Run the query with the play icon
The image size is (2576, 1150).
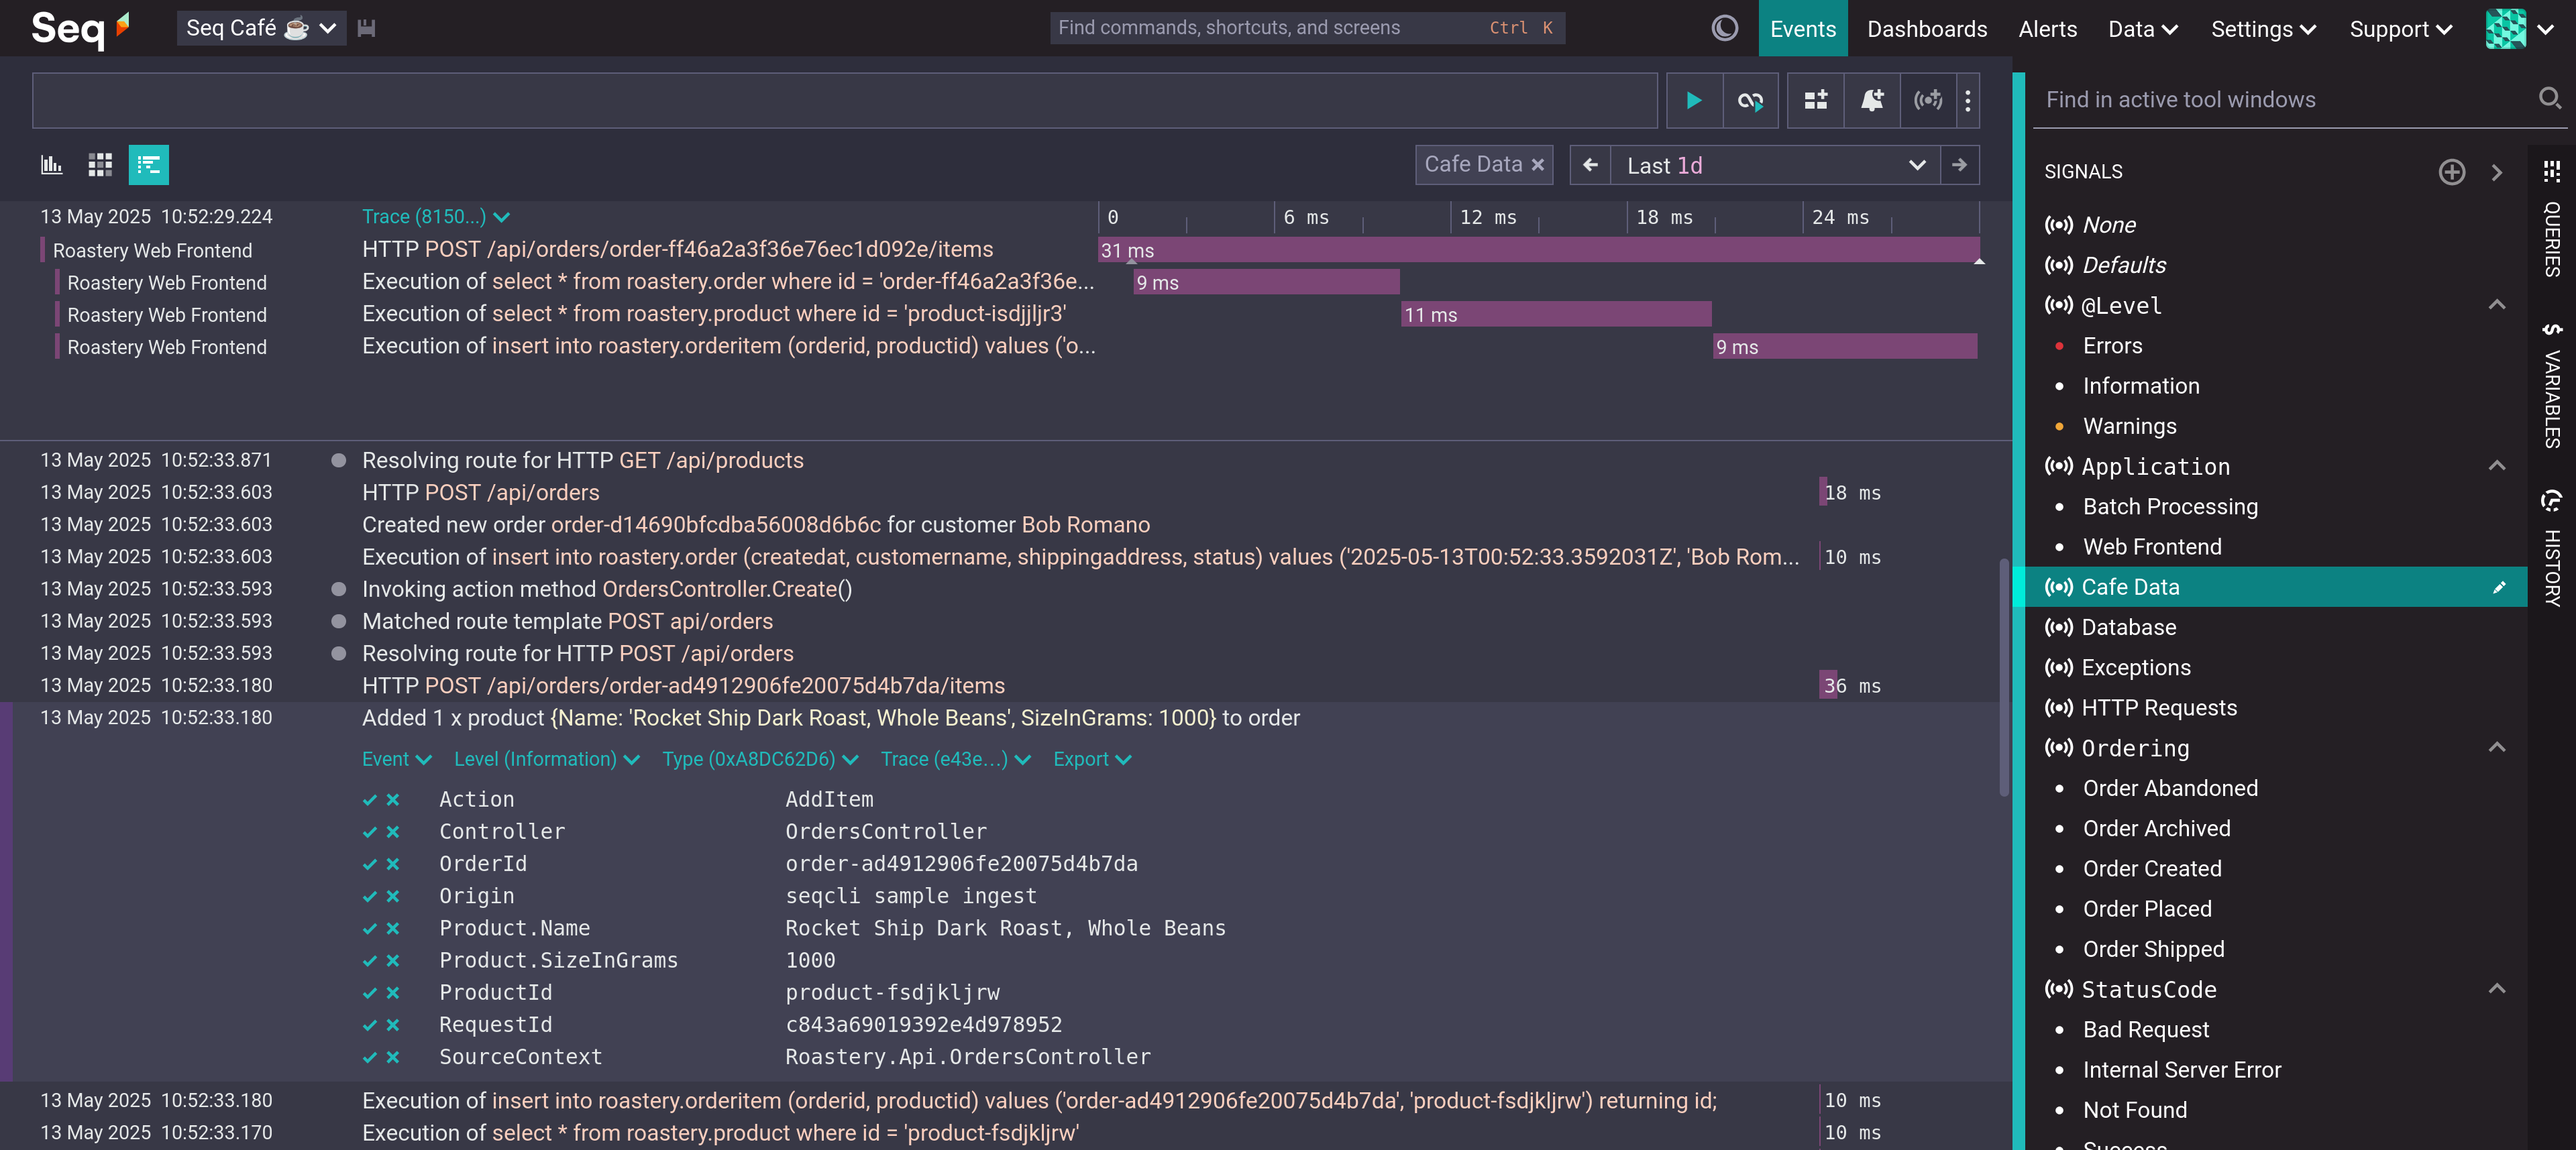pos(1694,100)
